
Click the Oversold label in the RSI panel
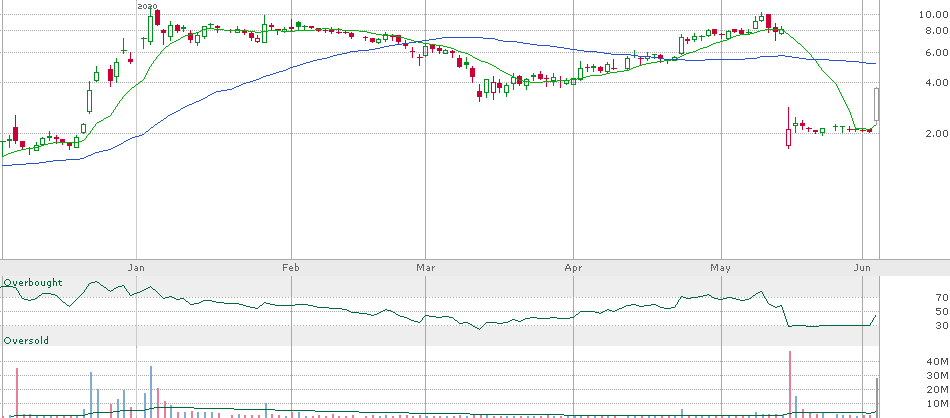pos(26,340)
